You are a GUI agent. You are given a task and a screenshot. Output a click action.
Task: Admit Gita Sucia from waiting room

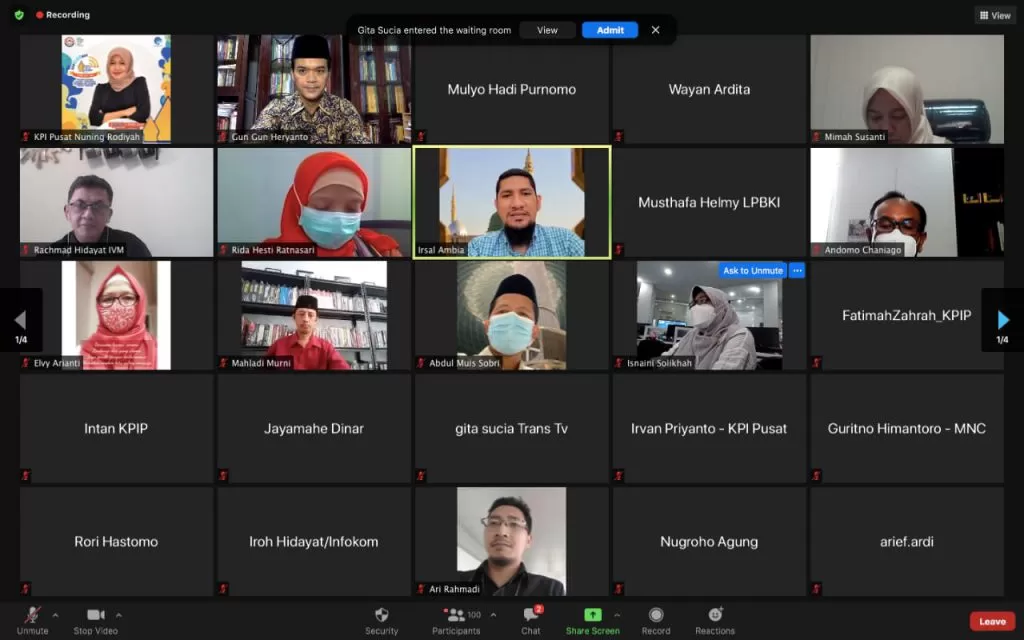click(610, 30)
